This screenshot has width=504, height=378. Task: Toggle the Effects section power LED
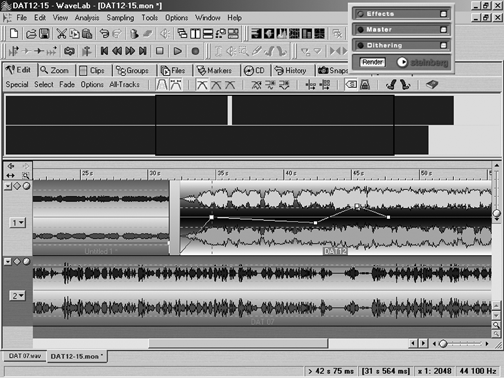[360, 14]
